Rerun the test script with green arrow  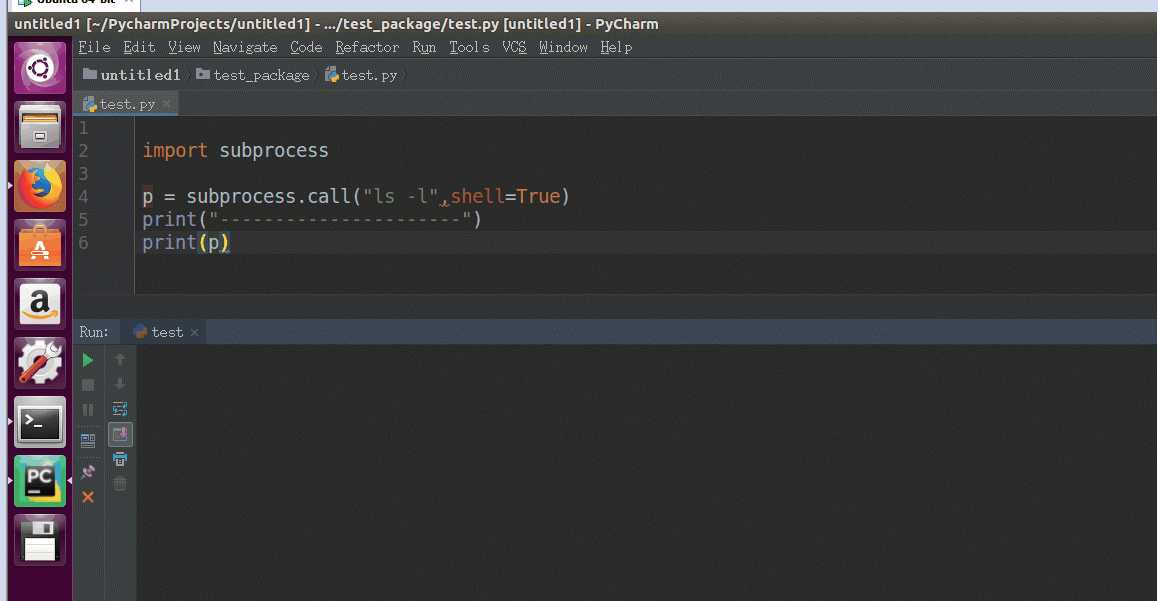(88, 360)
